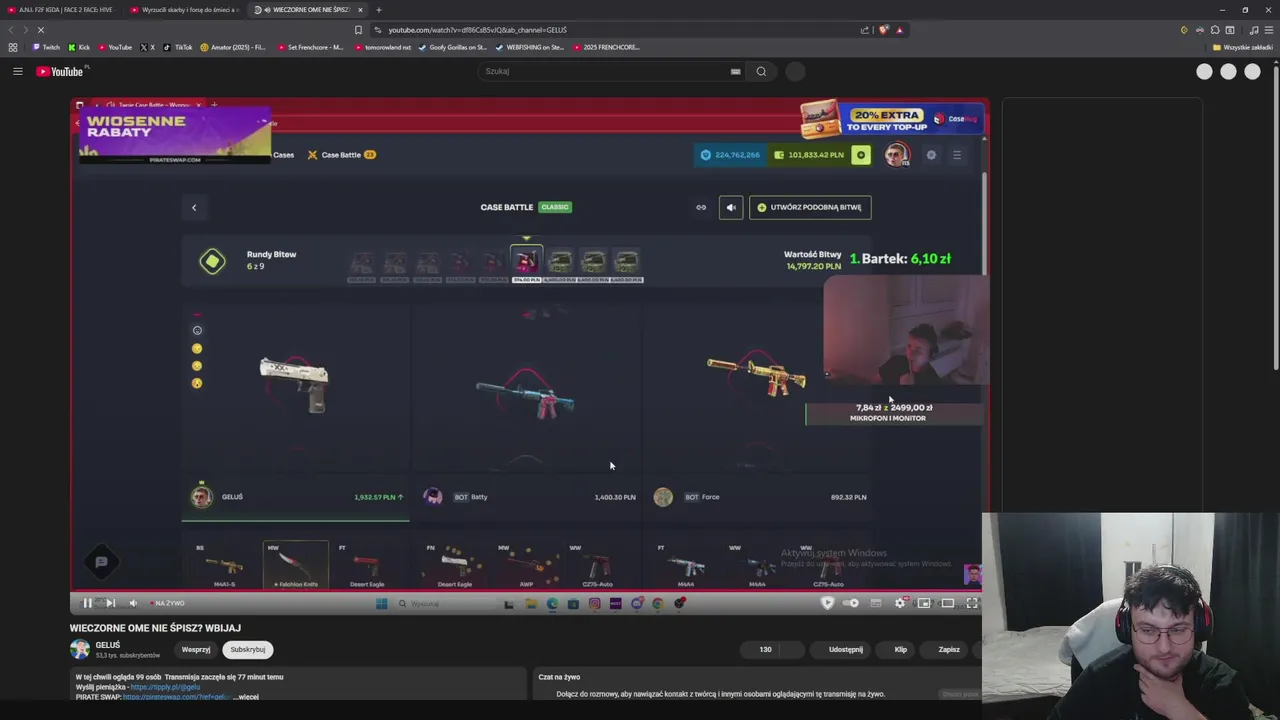The width and height of the screenshot is (1280, 720).
Task: Click the first emoji reaction in battle
Action: point(197,330)
